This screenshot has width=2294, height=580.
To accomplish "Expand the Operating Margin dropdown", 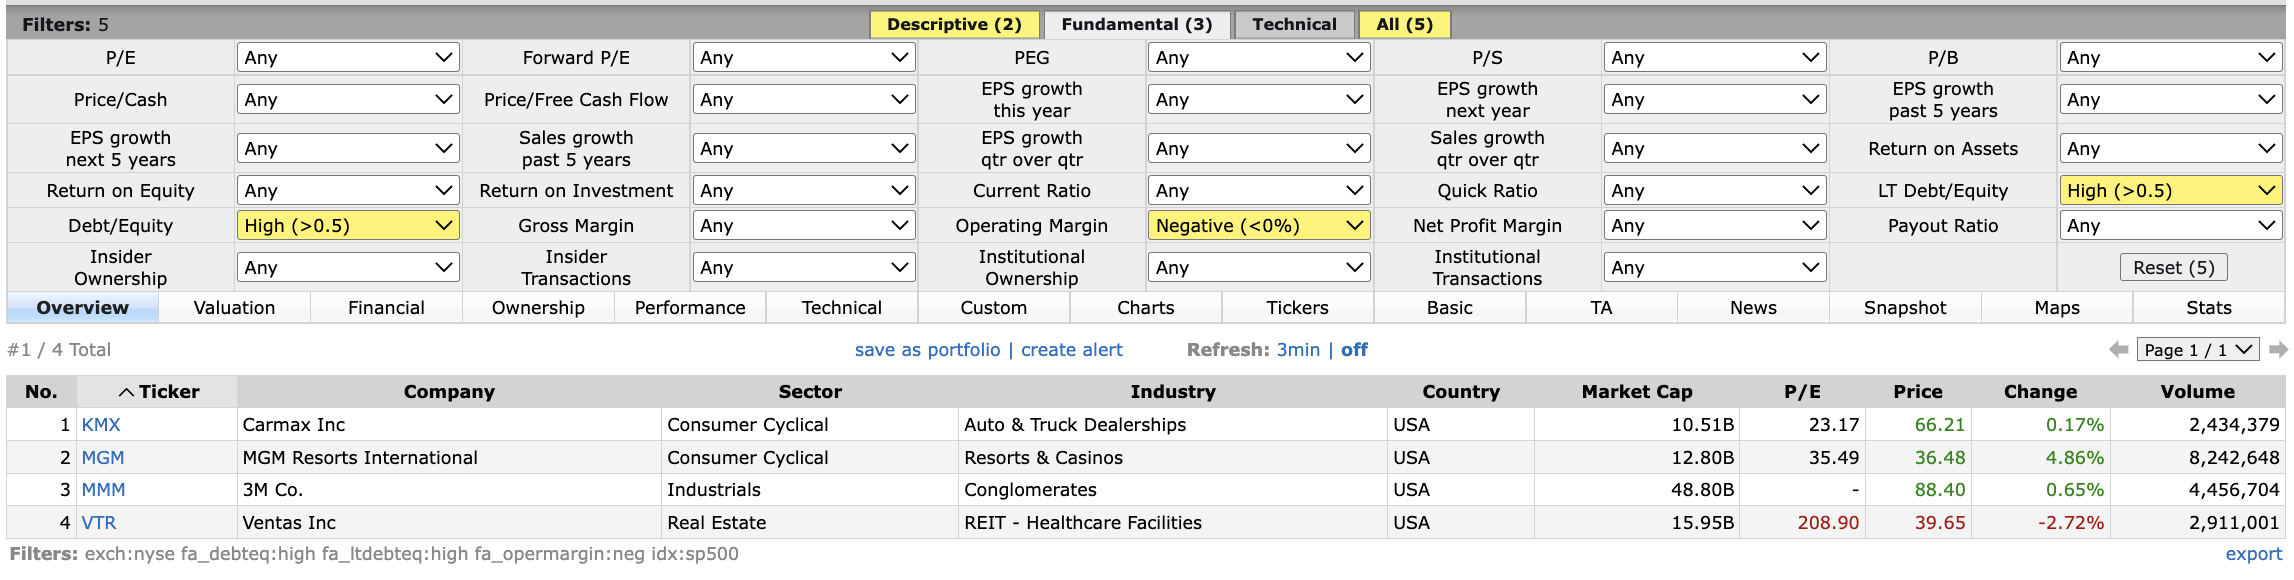I will [1258, 226].
